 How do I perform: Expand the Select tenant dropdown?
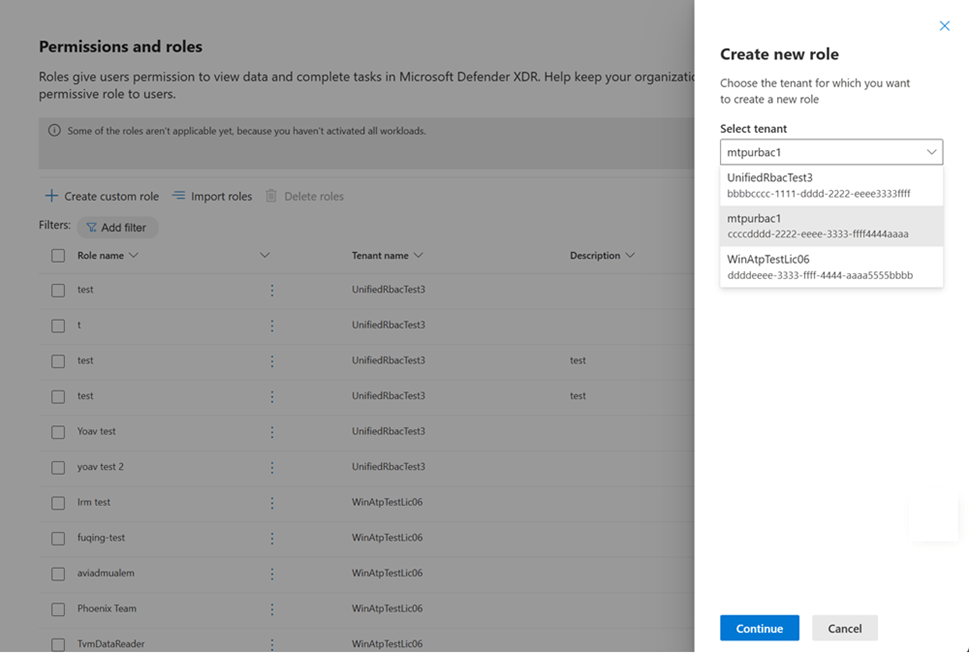(x=931, y=152)
